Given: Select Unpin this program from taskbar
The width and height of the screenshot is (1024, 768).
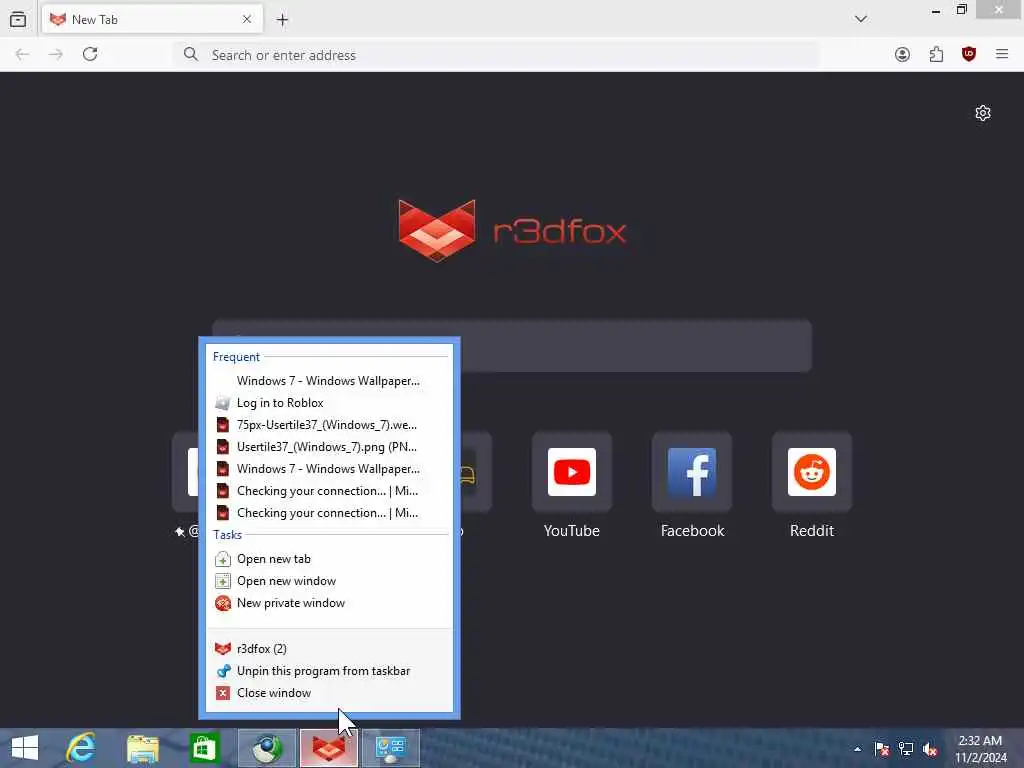Looking at the screenshot, I should click(x=329, y=671).
